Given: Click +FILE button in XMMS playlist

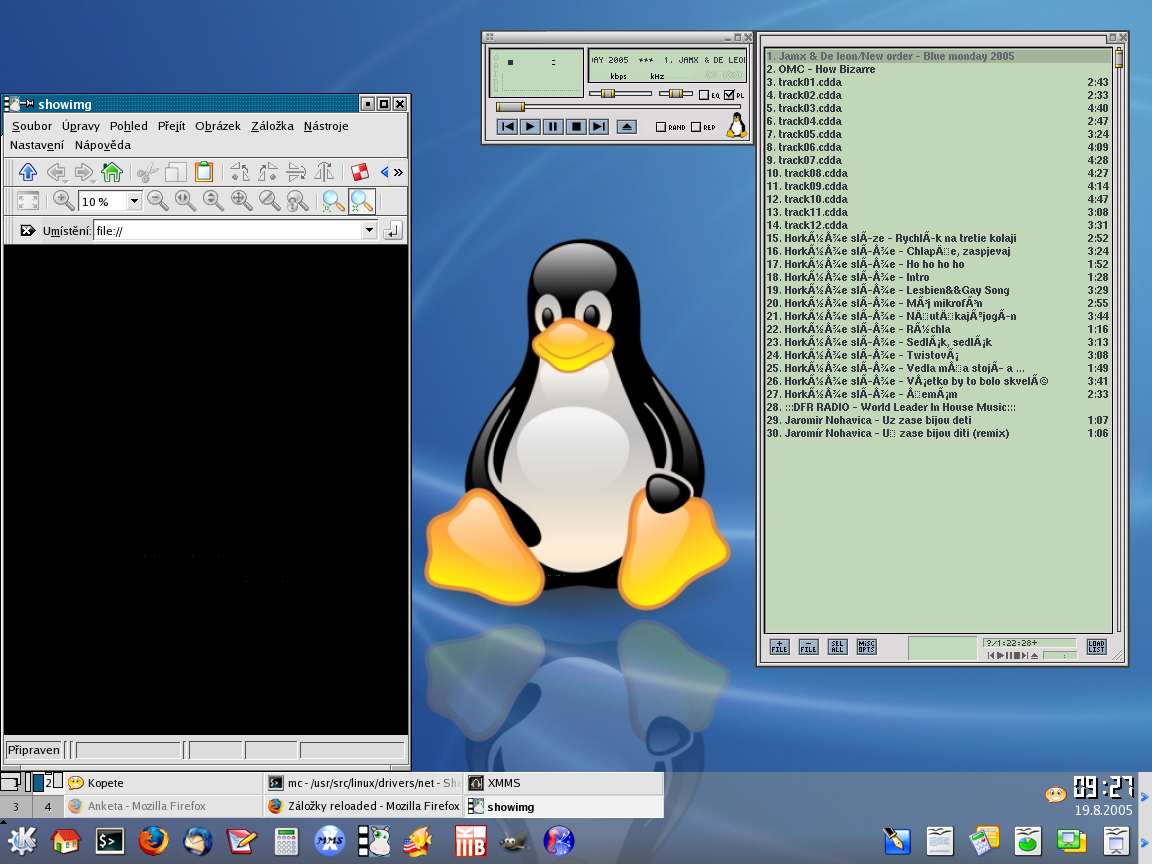Looking at the screenshot, I should (780, 647).
